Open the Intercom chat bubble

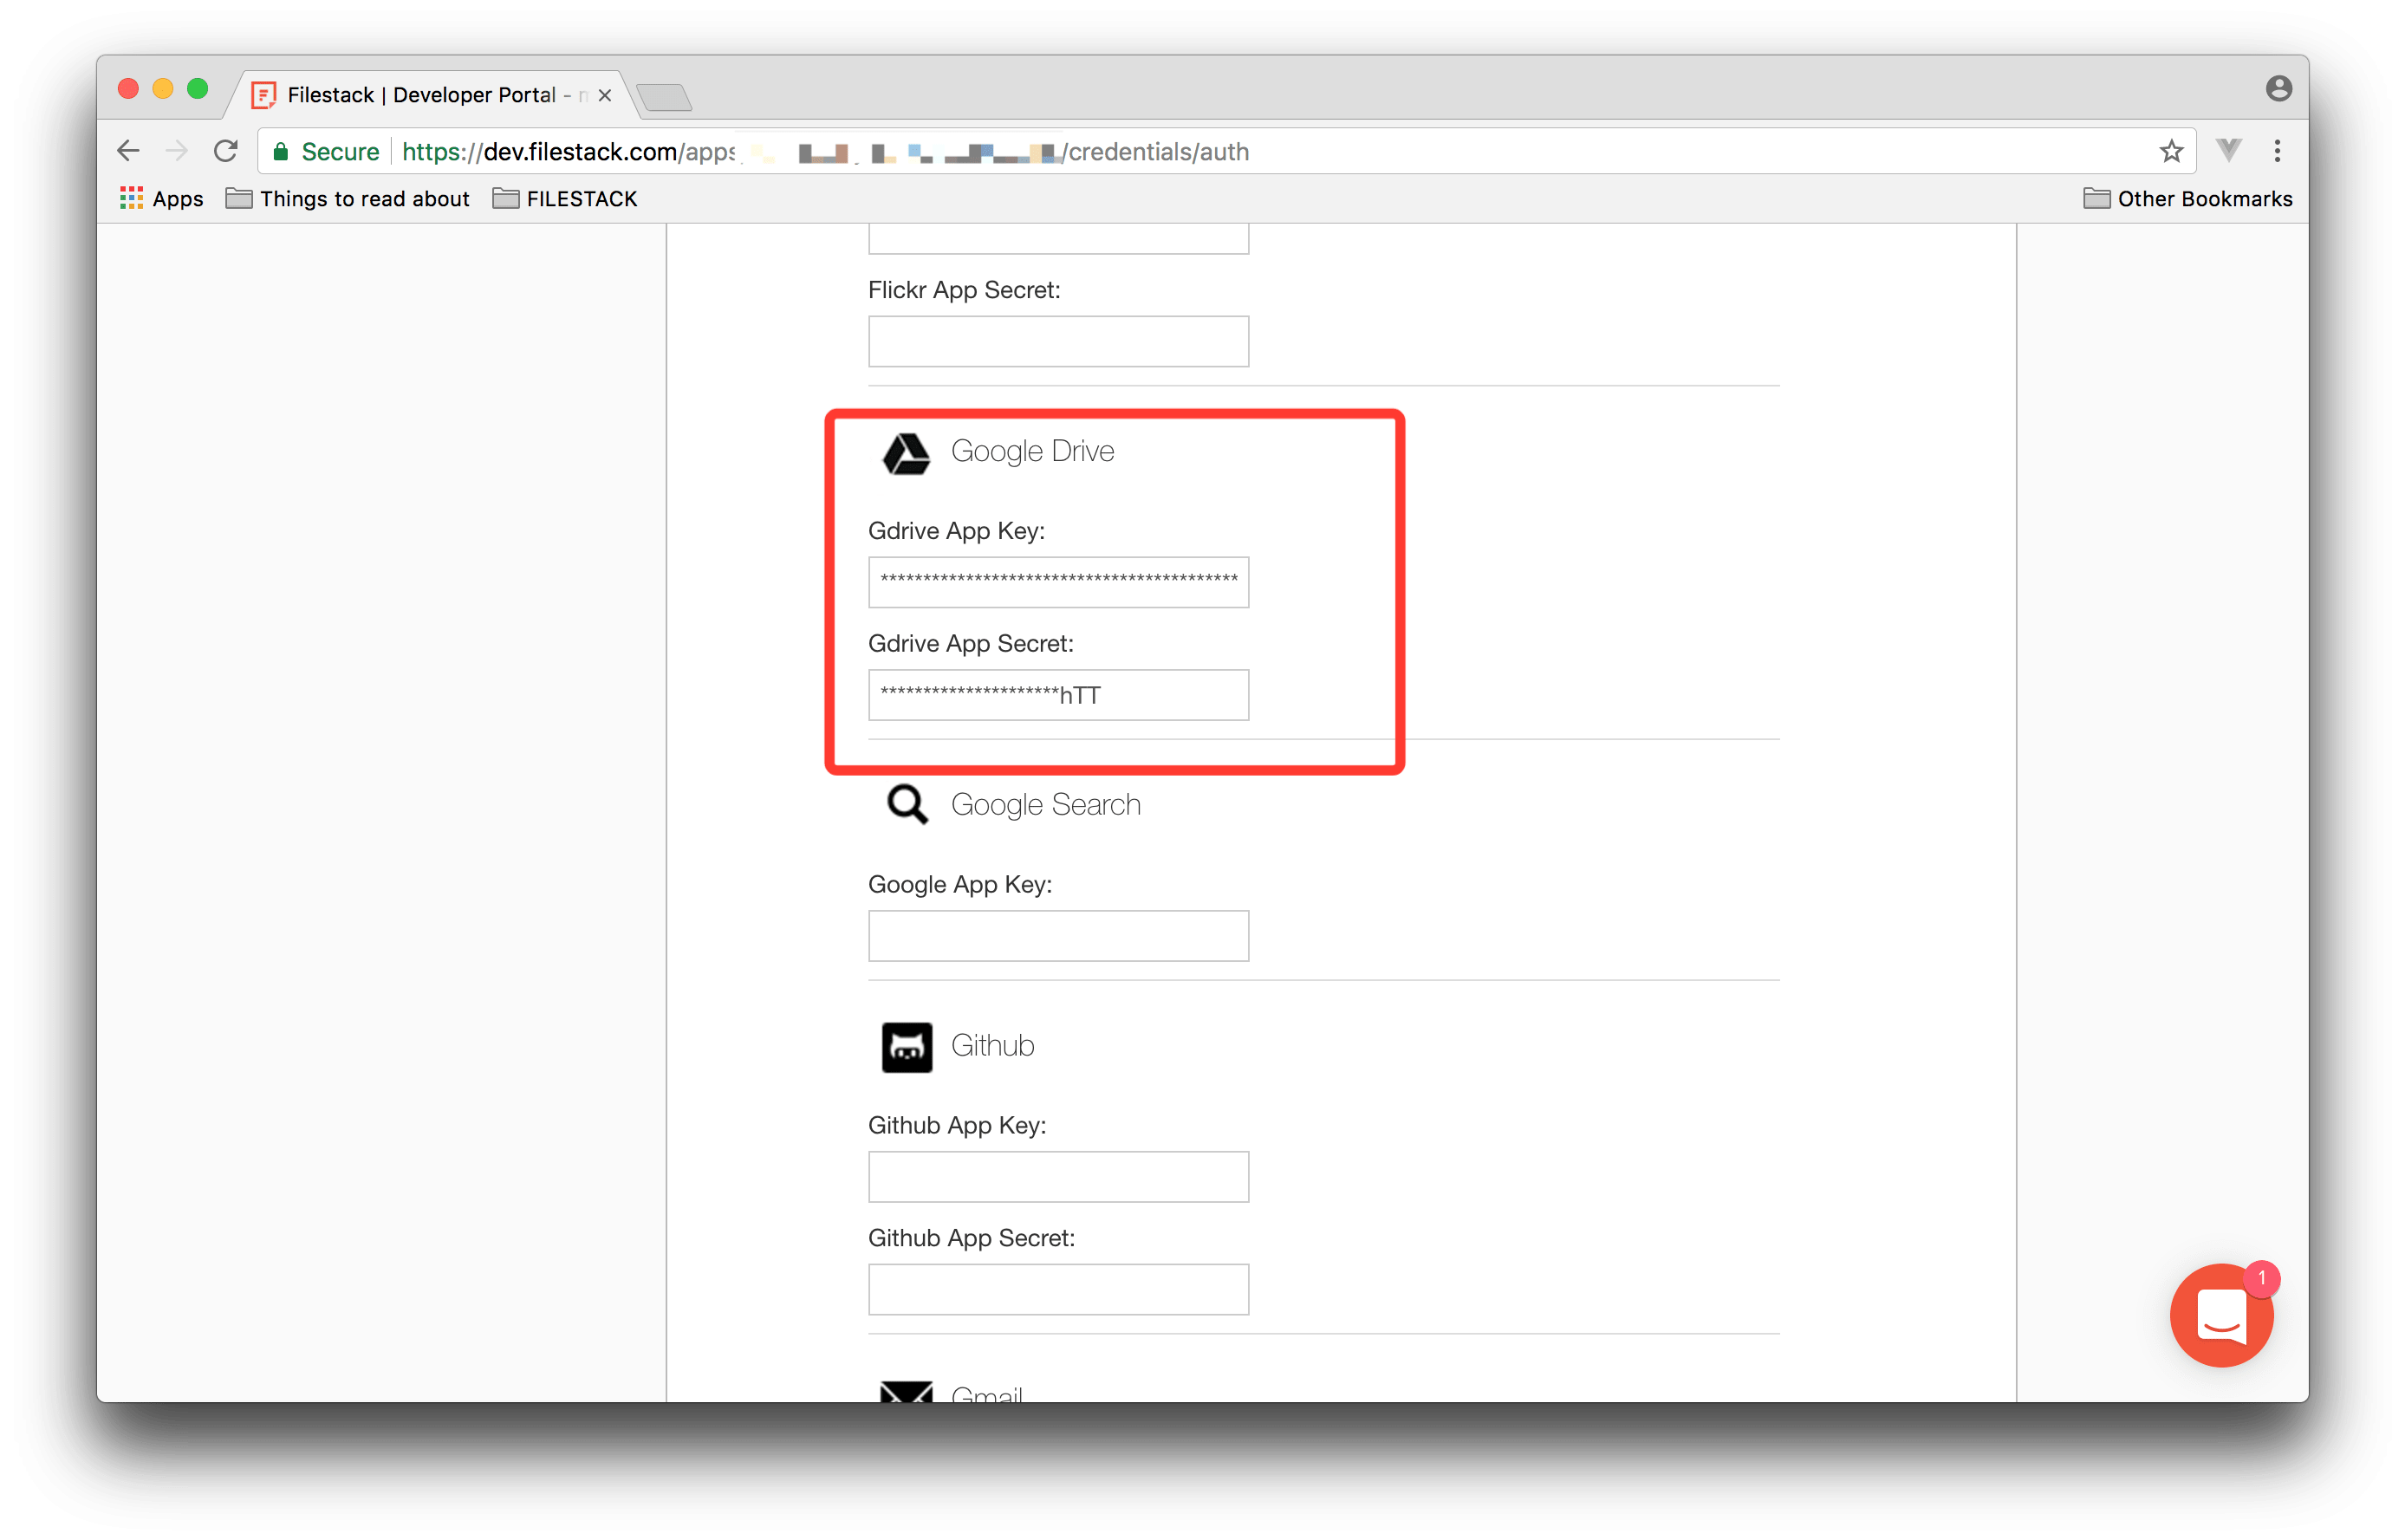click(x=2221, y=1314)
